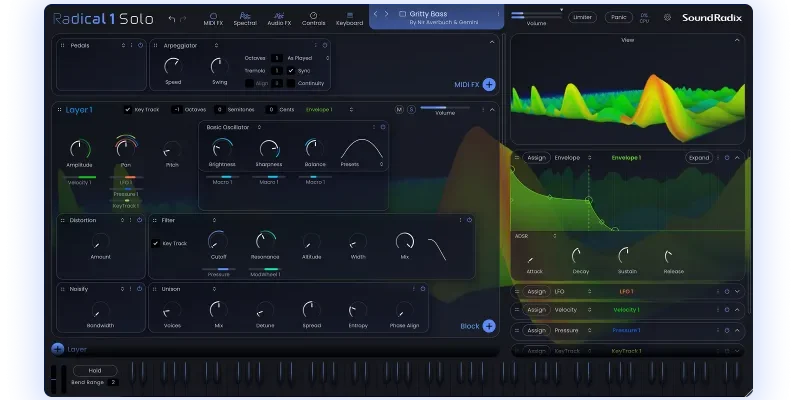Collapse the Layer 1 section chevron
The image size is (796, 400).
[491, 110]
